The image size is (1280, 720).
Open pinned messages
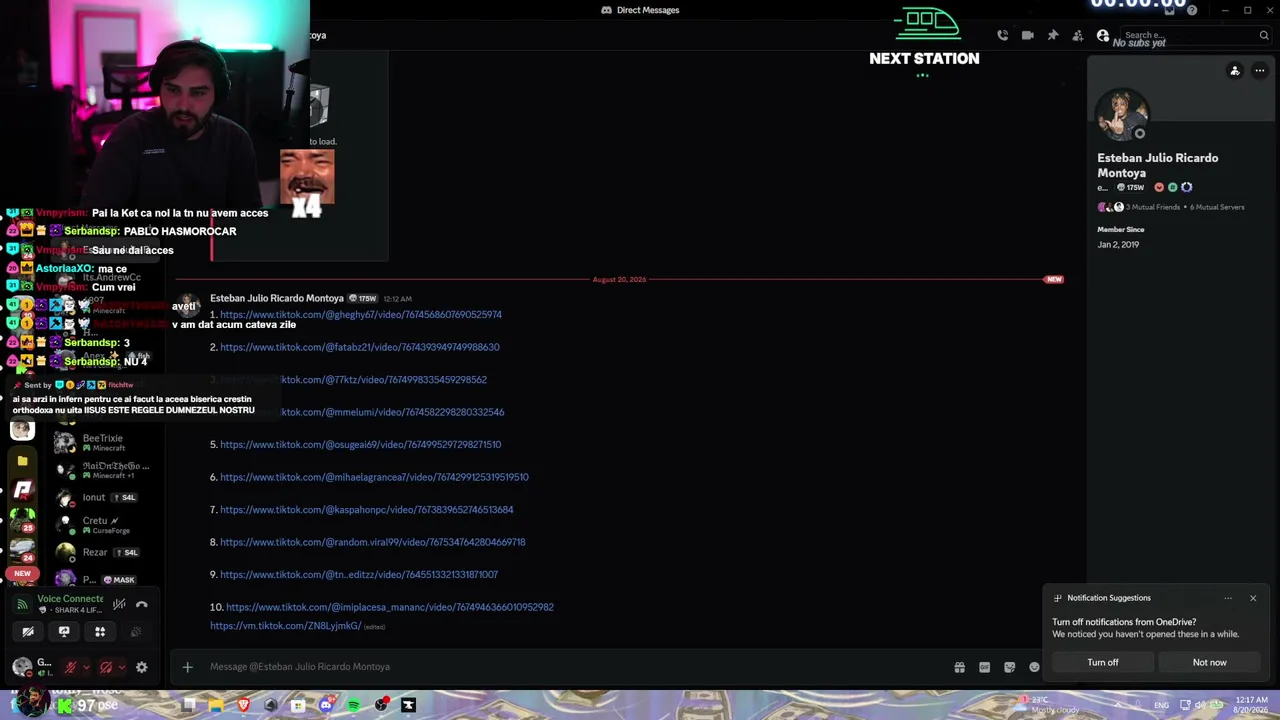(1053, 35)
